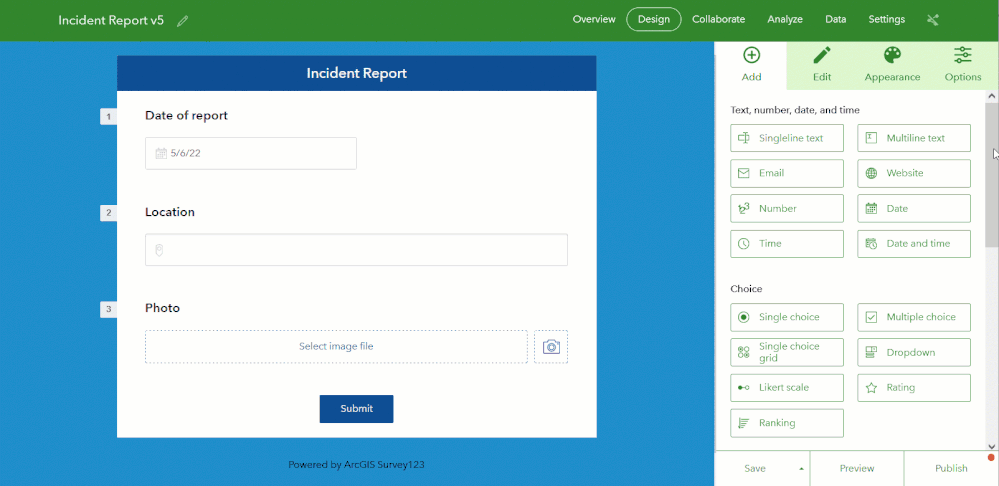Click the Preview button
Screen dimensions: 999x486
pos(857,468)
